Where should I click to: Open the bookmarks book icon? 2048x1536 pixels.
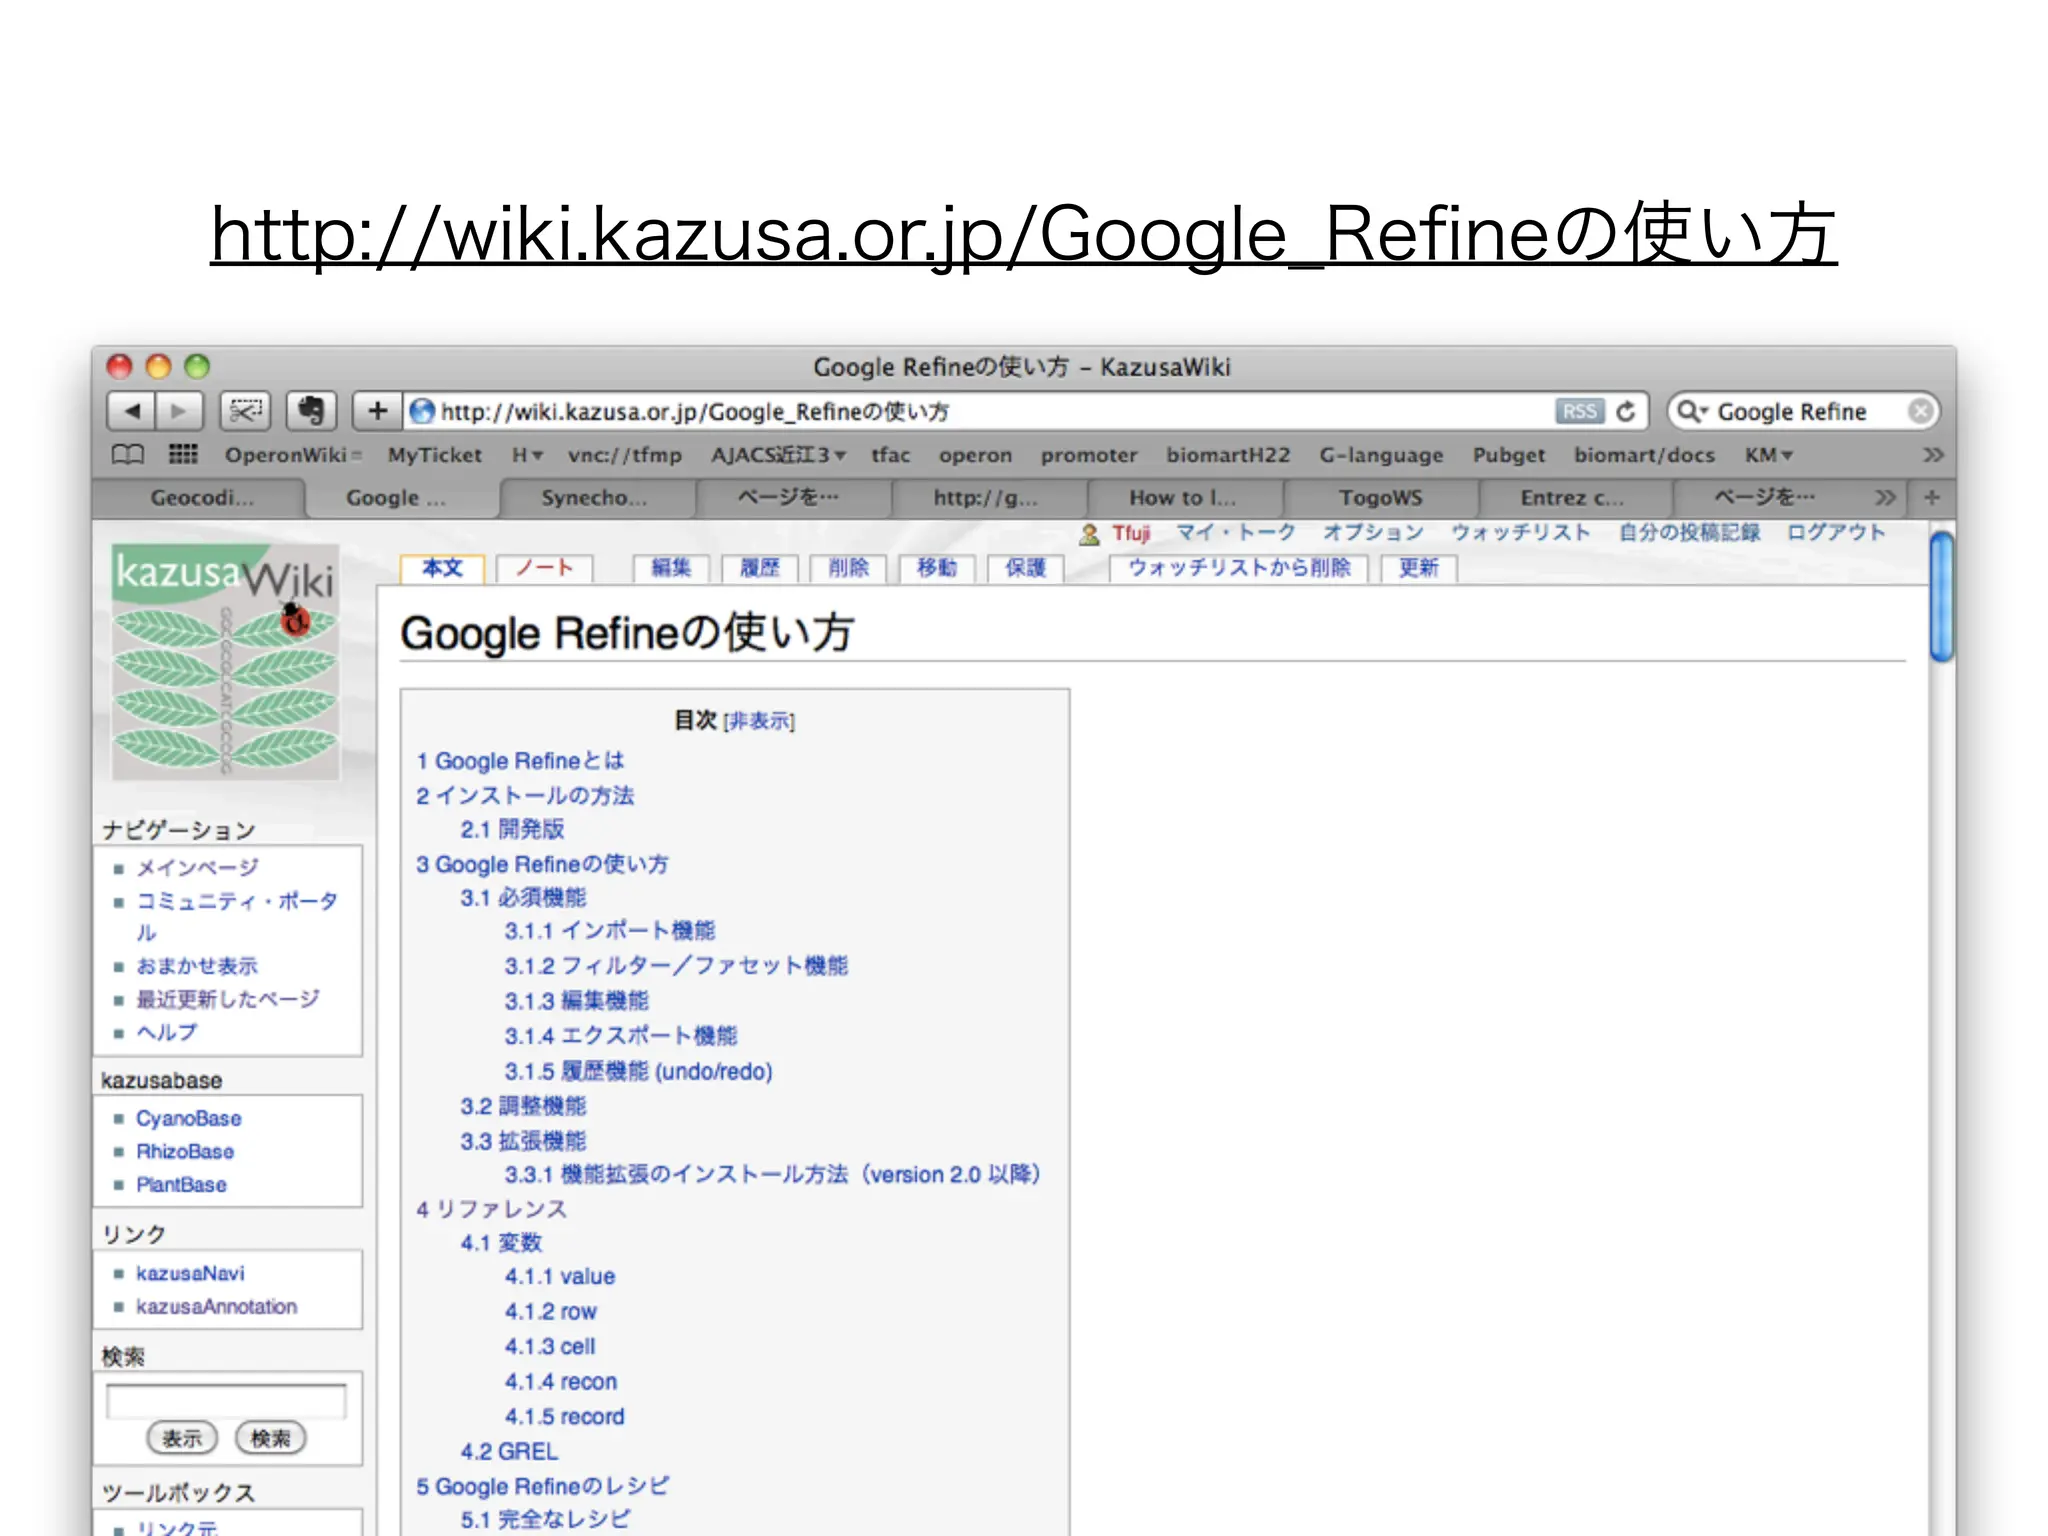[x=128, y=455]
